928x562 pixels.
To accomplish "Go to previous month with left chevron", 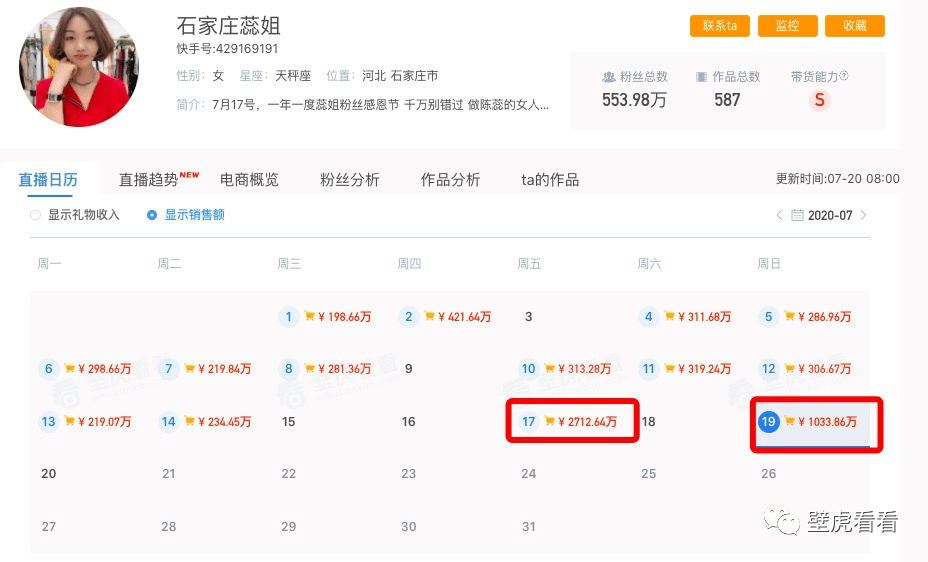I will (780, 215).
